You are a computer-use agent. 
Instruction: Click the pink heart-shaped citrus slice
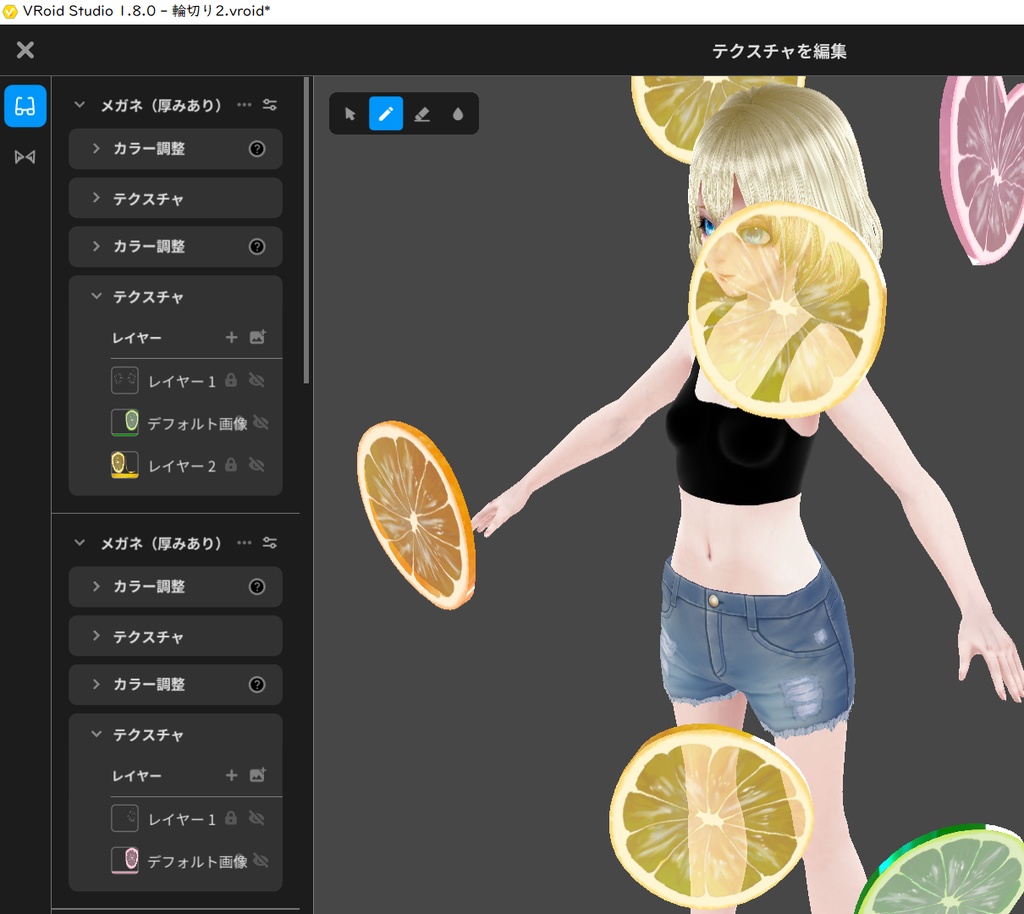coord(982,170)
